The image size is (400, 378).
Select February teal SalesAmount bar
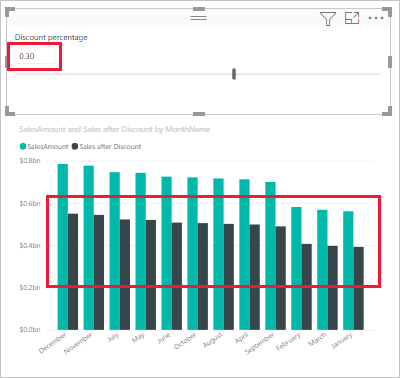(x=297, y=268)
